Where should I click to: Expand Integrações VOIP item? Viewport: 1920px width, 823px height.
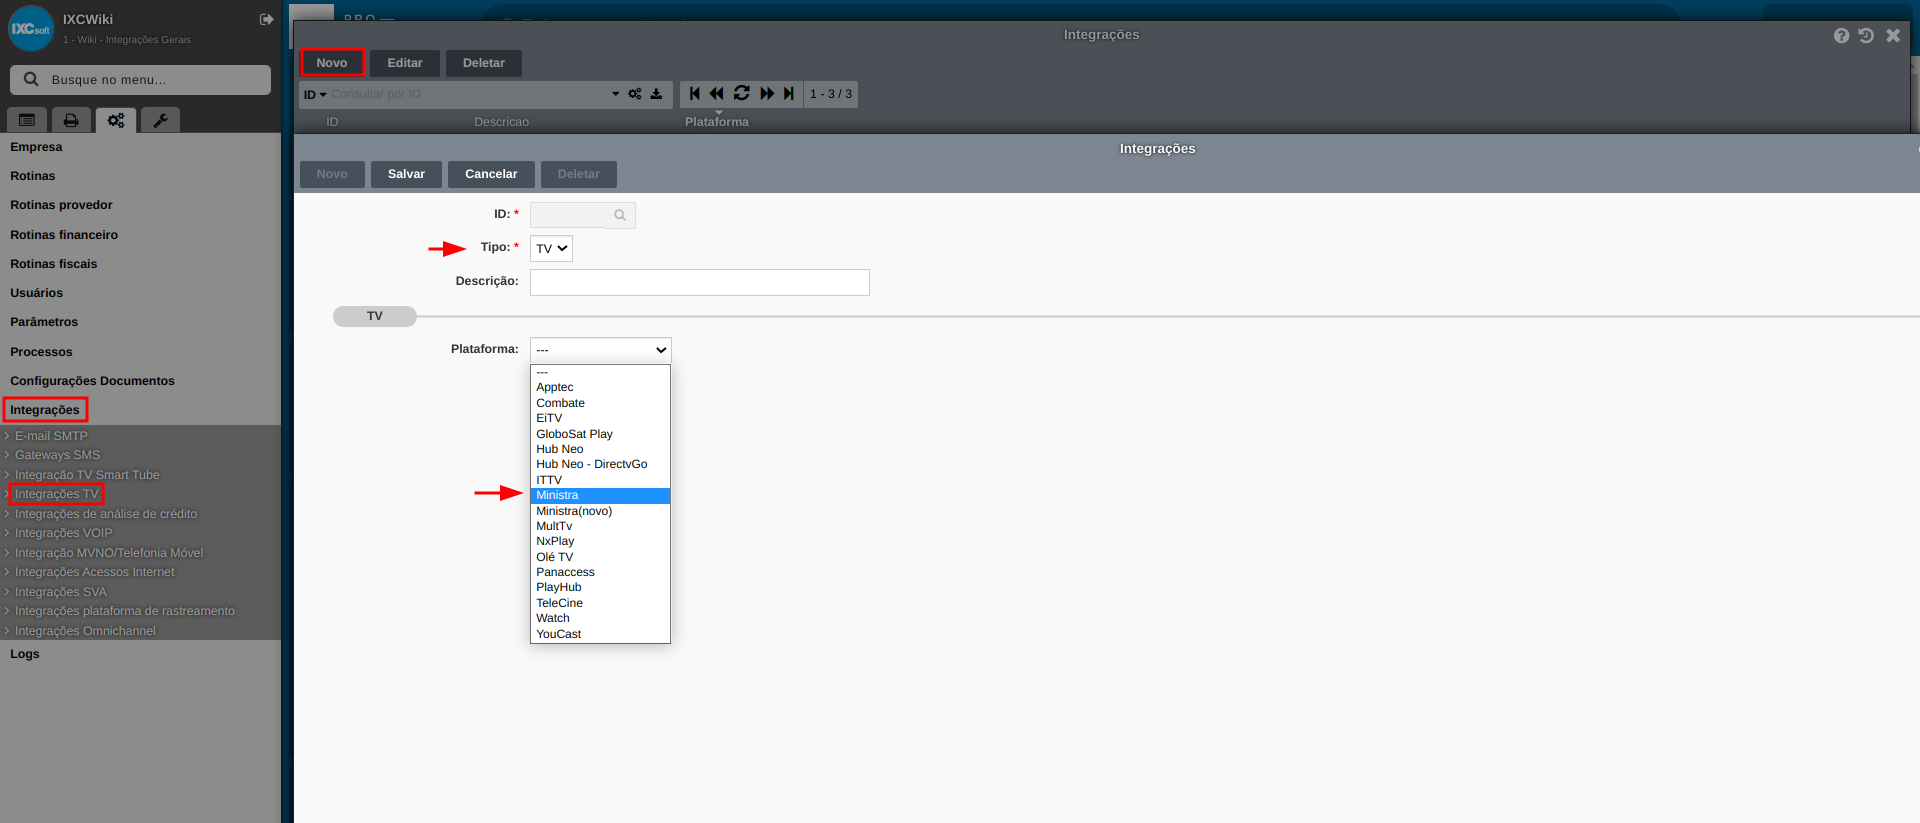(63, 533)
